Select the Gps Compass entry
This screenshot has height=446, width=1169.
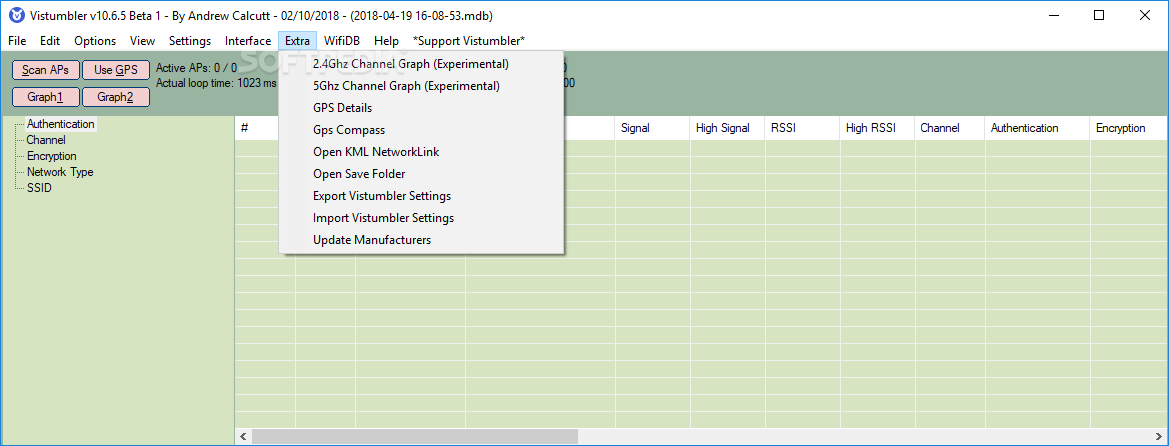[421, 130]
